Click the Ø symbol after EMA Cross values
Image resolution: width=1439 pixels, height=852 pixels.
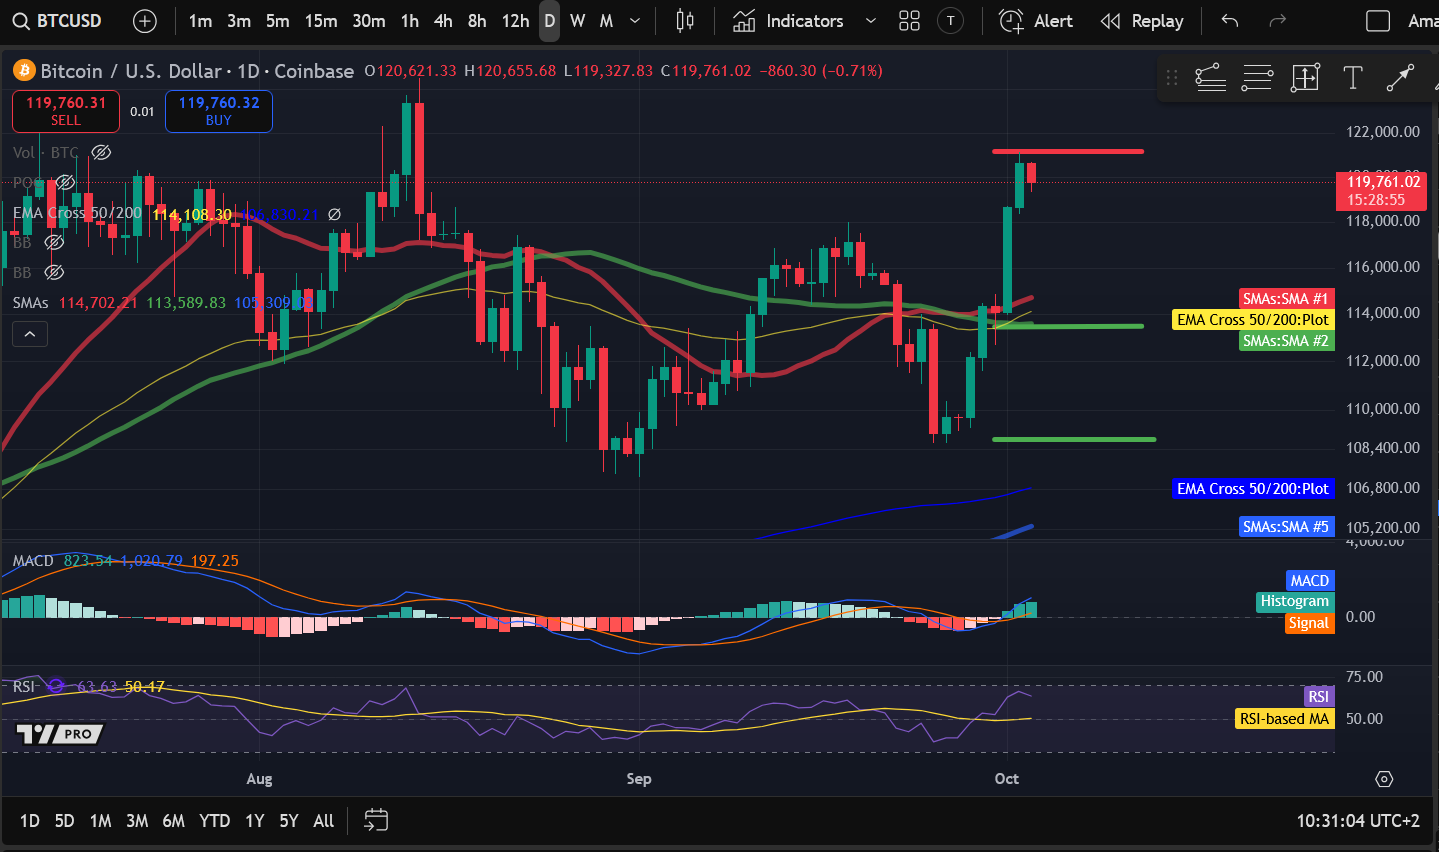click(x=335, y=214)
